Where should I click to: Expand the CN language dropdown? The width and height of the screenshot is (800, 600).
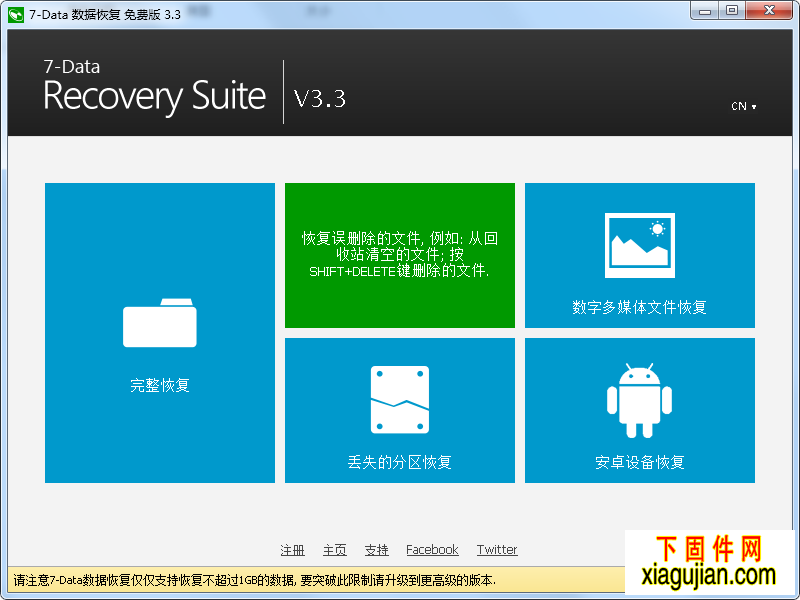pos(743,106)
